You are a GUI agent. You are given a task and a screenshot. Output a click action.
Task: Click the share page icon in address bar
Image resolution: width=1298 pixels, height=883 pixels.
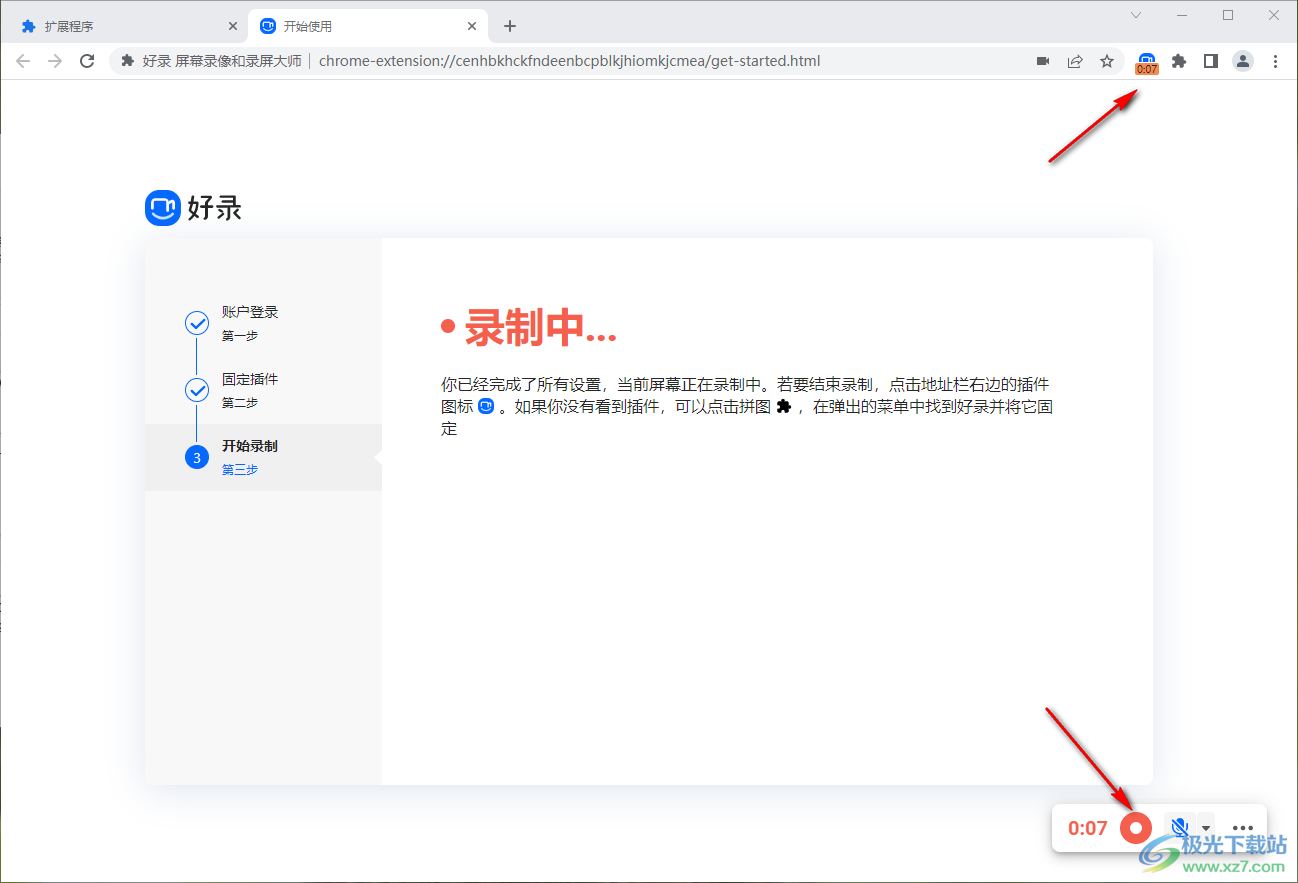[1075, 61]
